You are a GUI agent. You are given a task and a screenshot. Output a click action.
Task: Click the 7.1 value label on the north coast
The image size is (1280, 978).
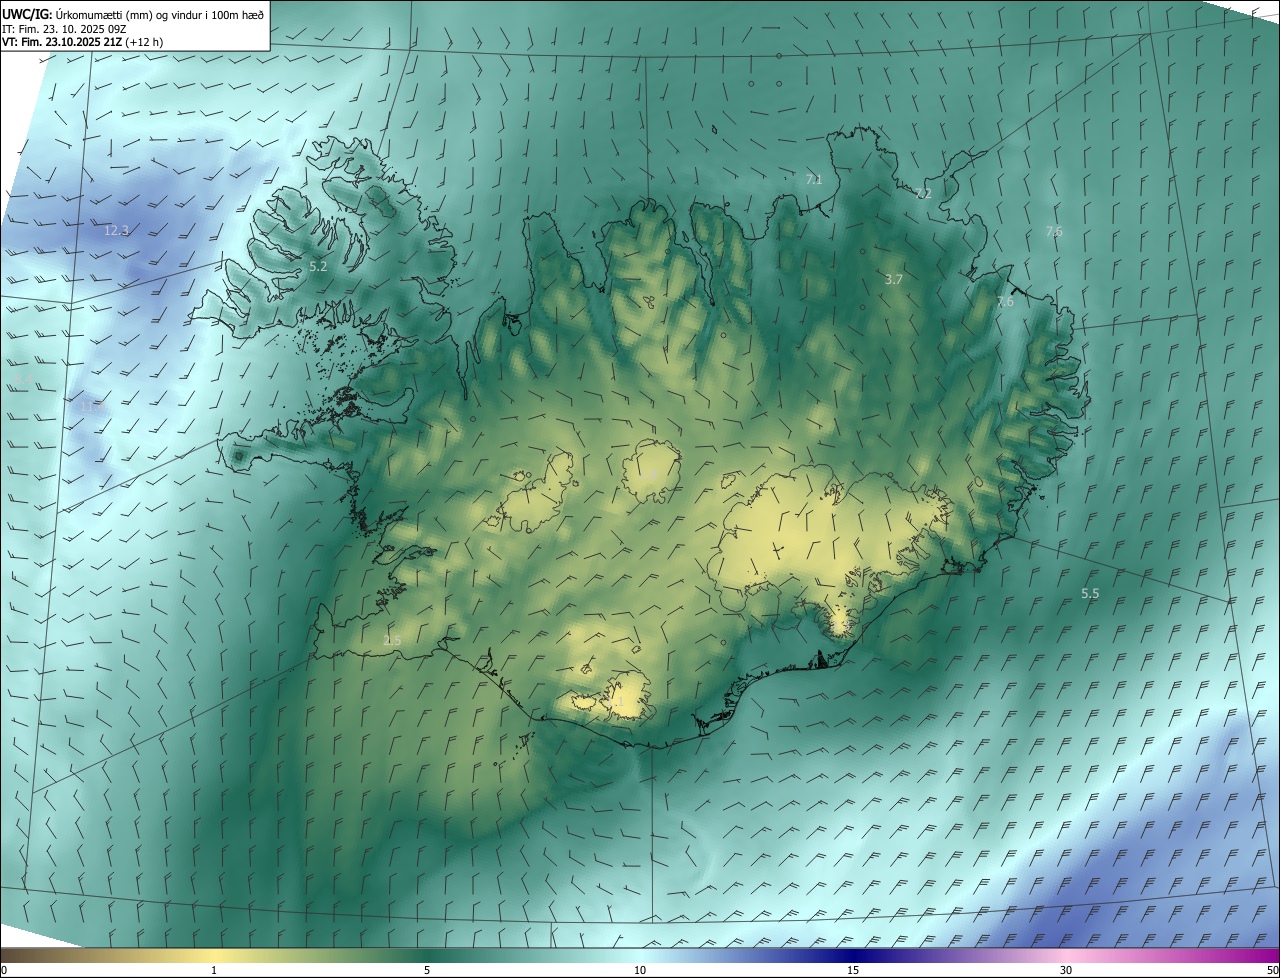pyautogui.click(x=814, y=180)
